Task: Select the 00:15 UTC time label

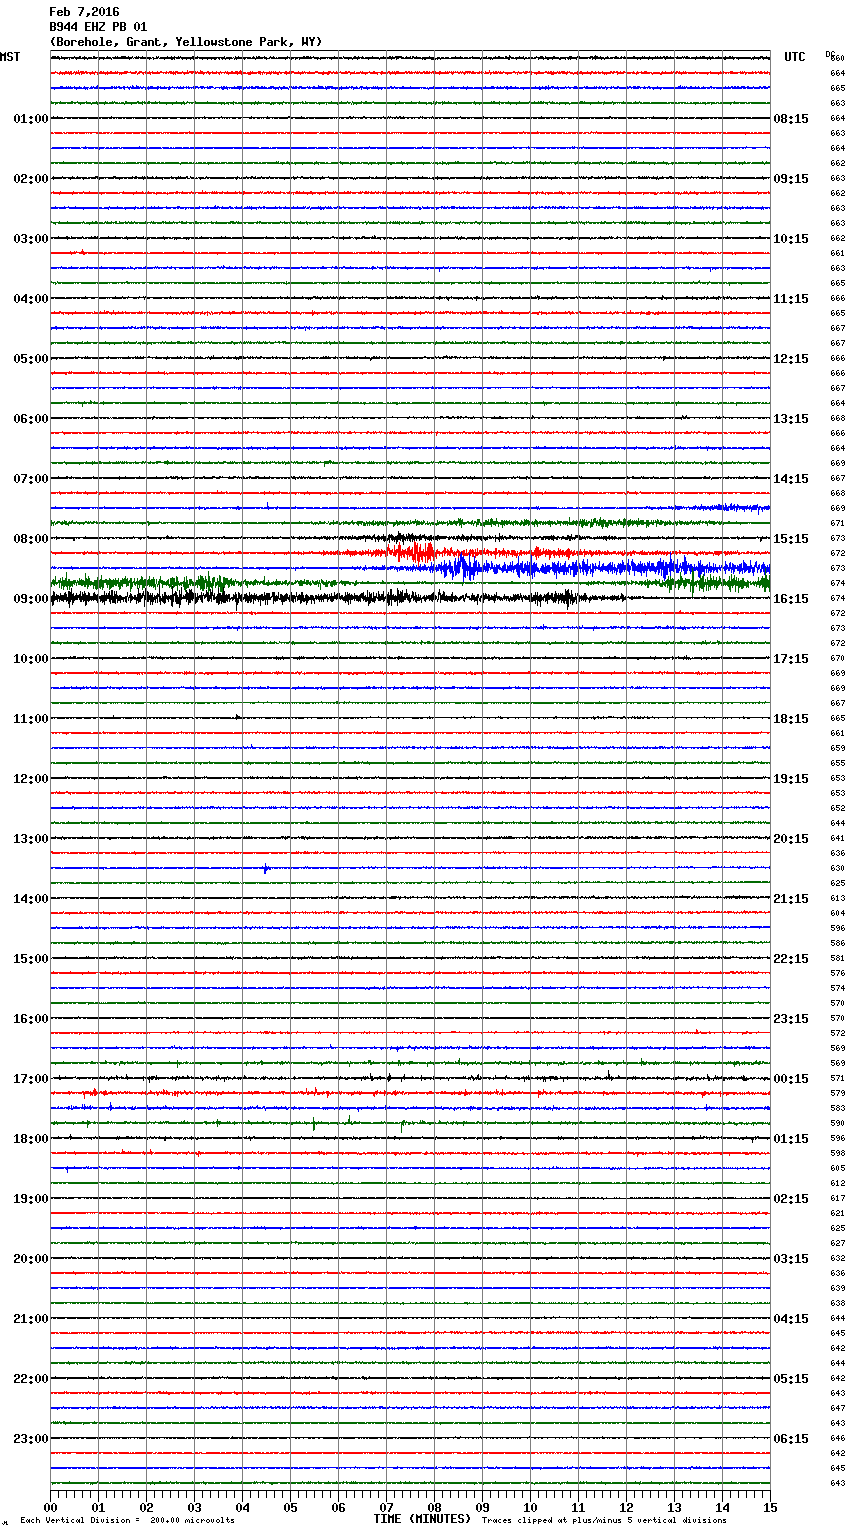Action: [x=790, y=1079]
